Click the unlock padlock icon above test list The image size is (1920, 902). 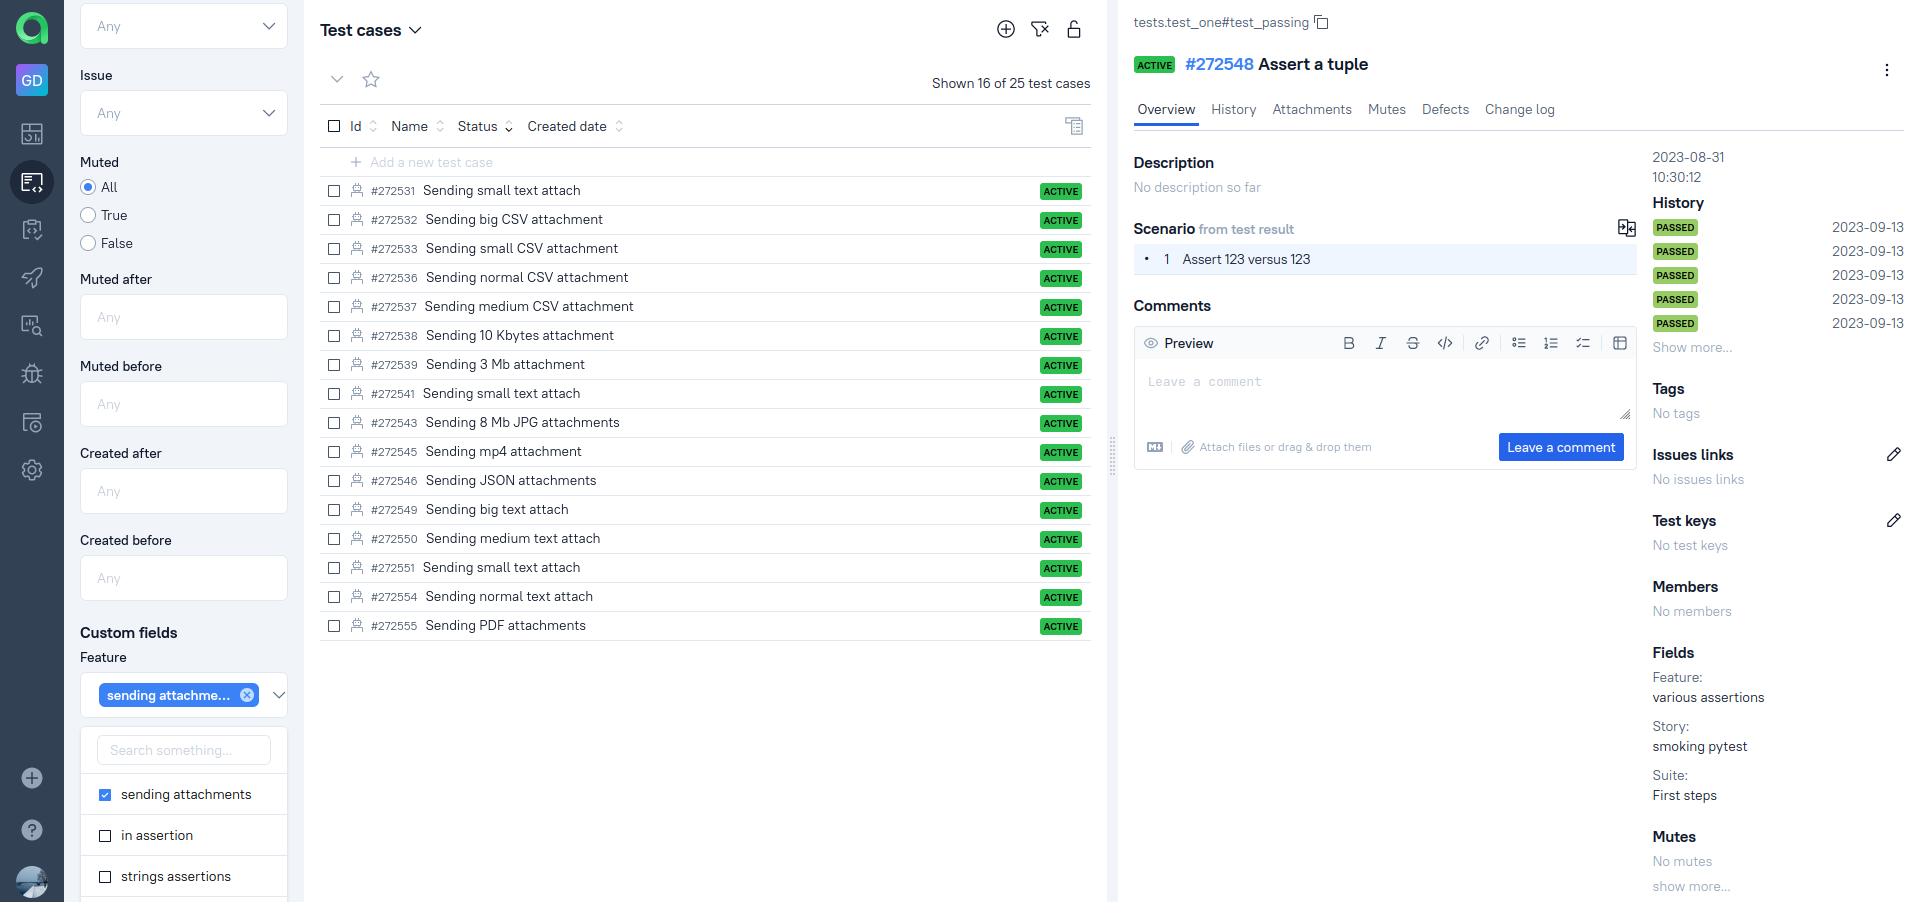1074,29
